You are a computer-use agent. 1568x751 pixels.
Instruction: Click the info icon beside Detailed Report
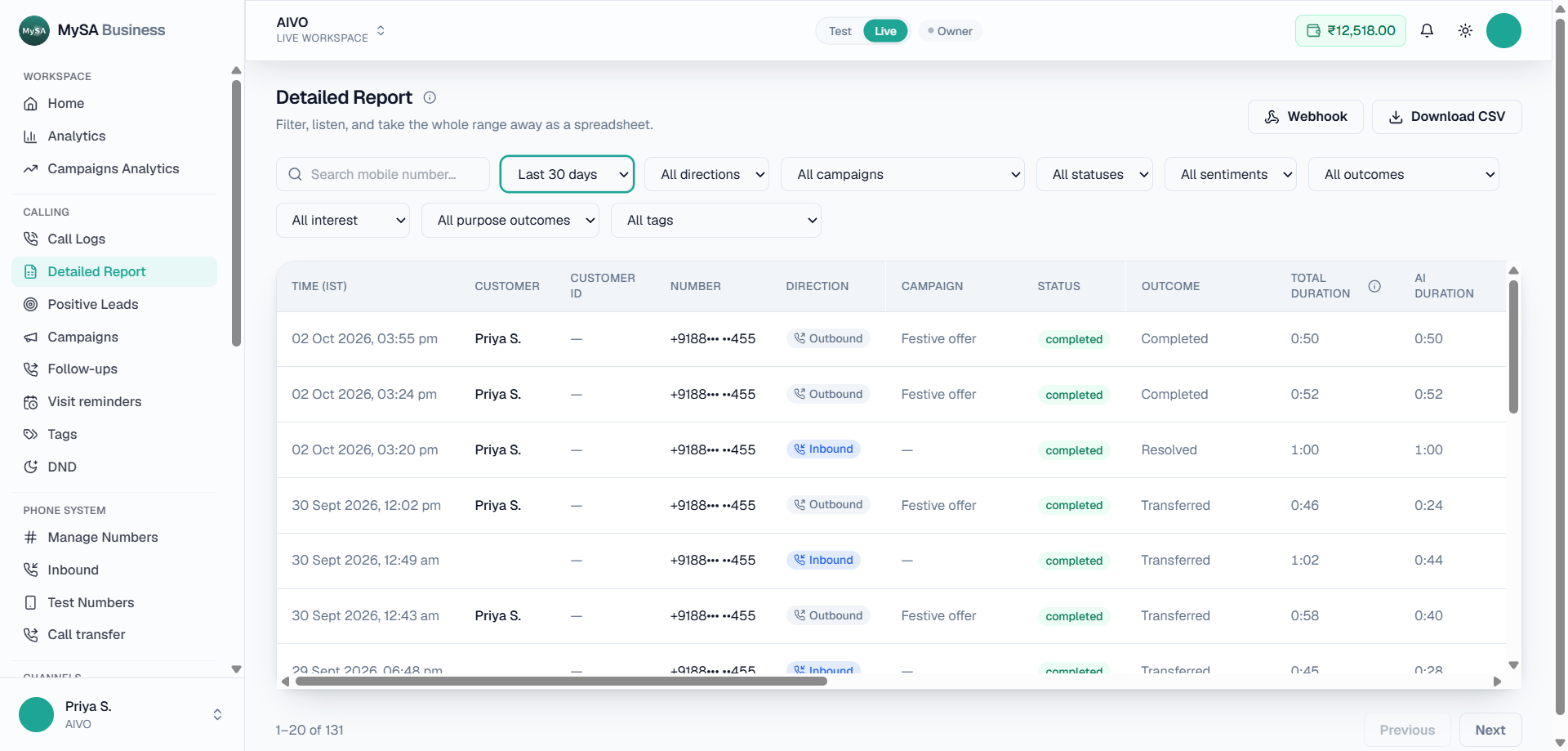(x=430, y=98)
